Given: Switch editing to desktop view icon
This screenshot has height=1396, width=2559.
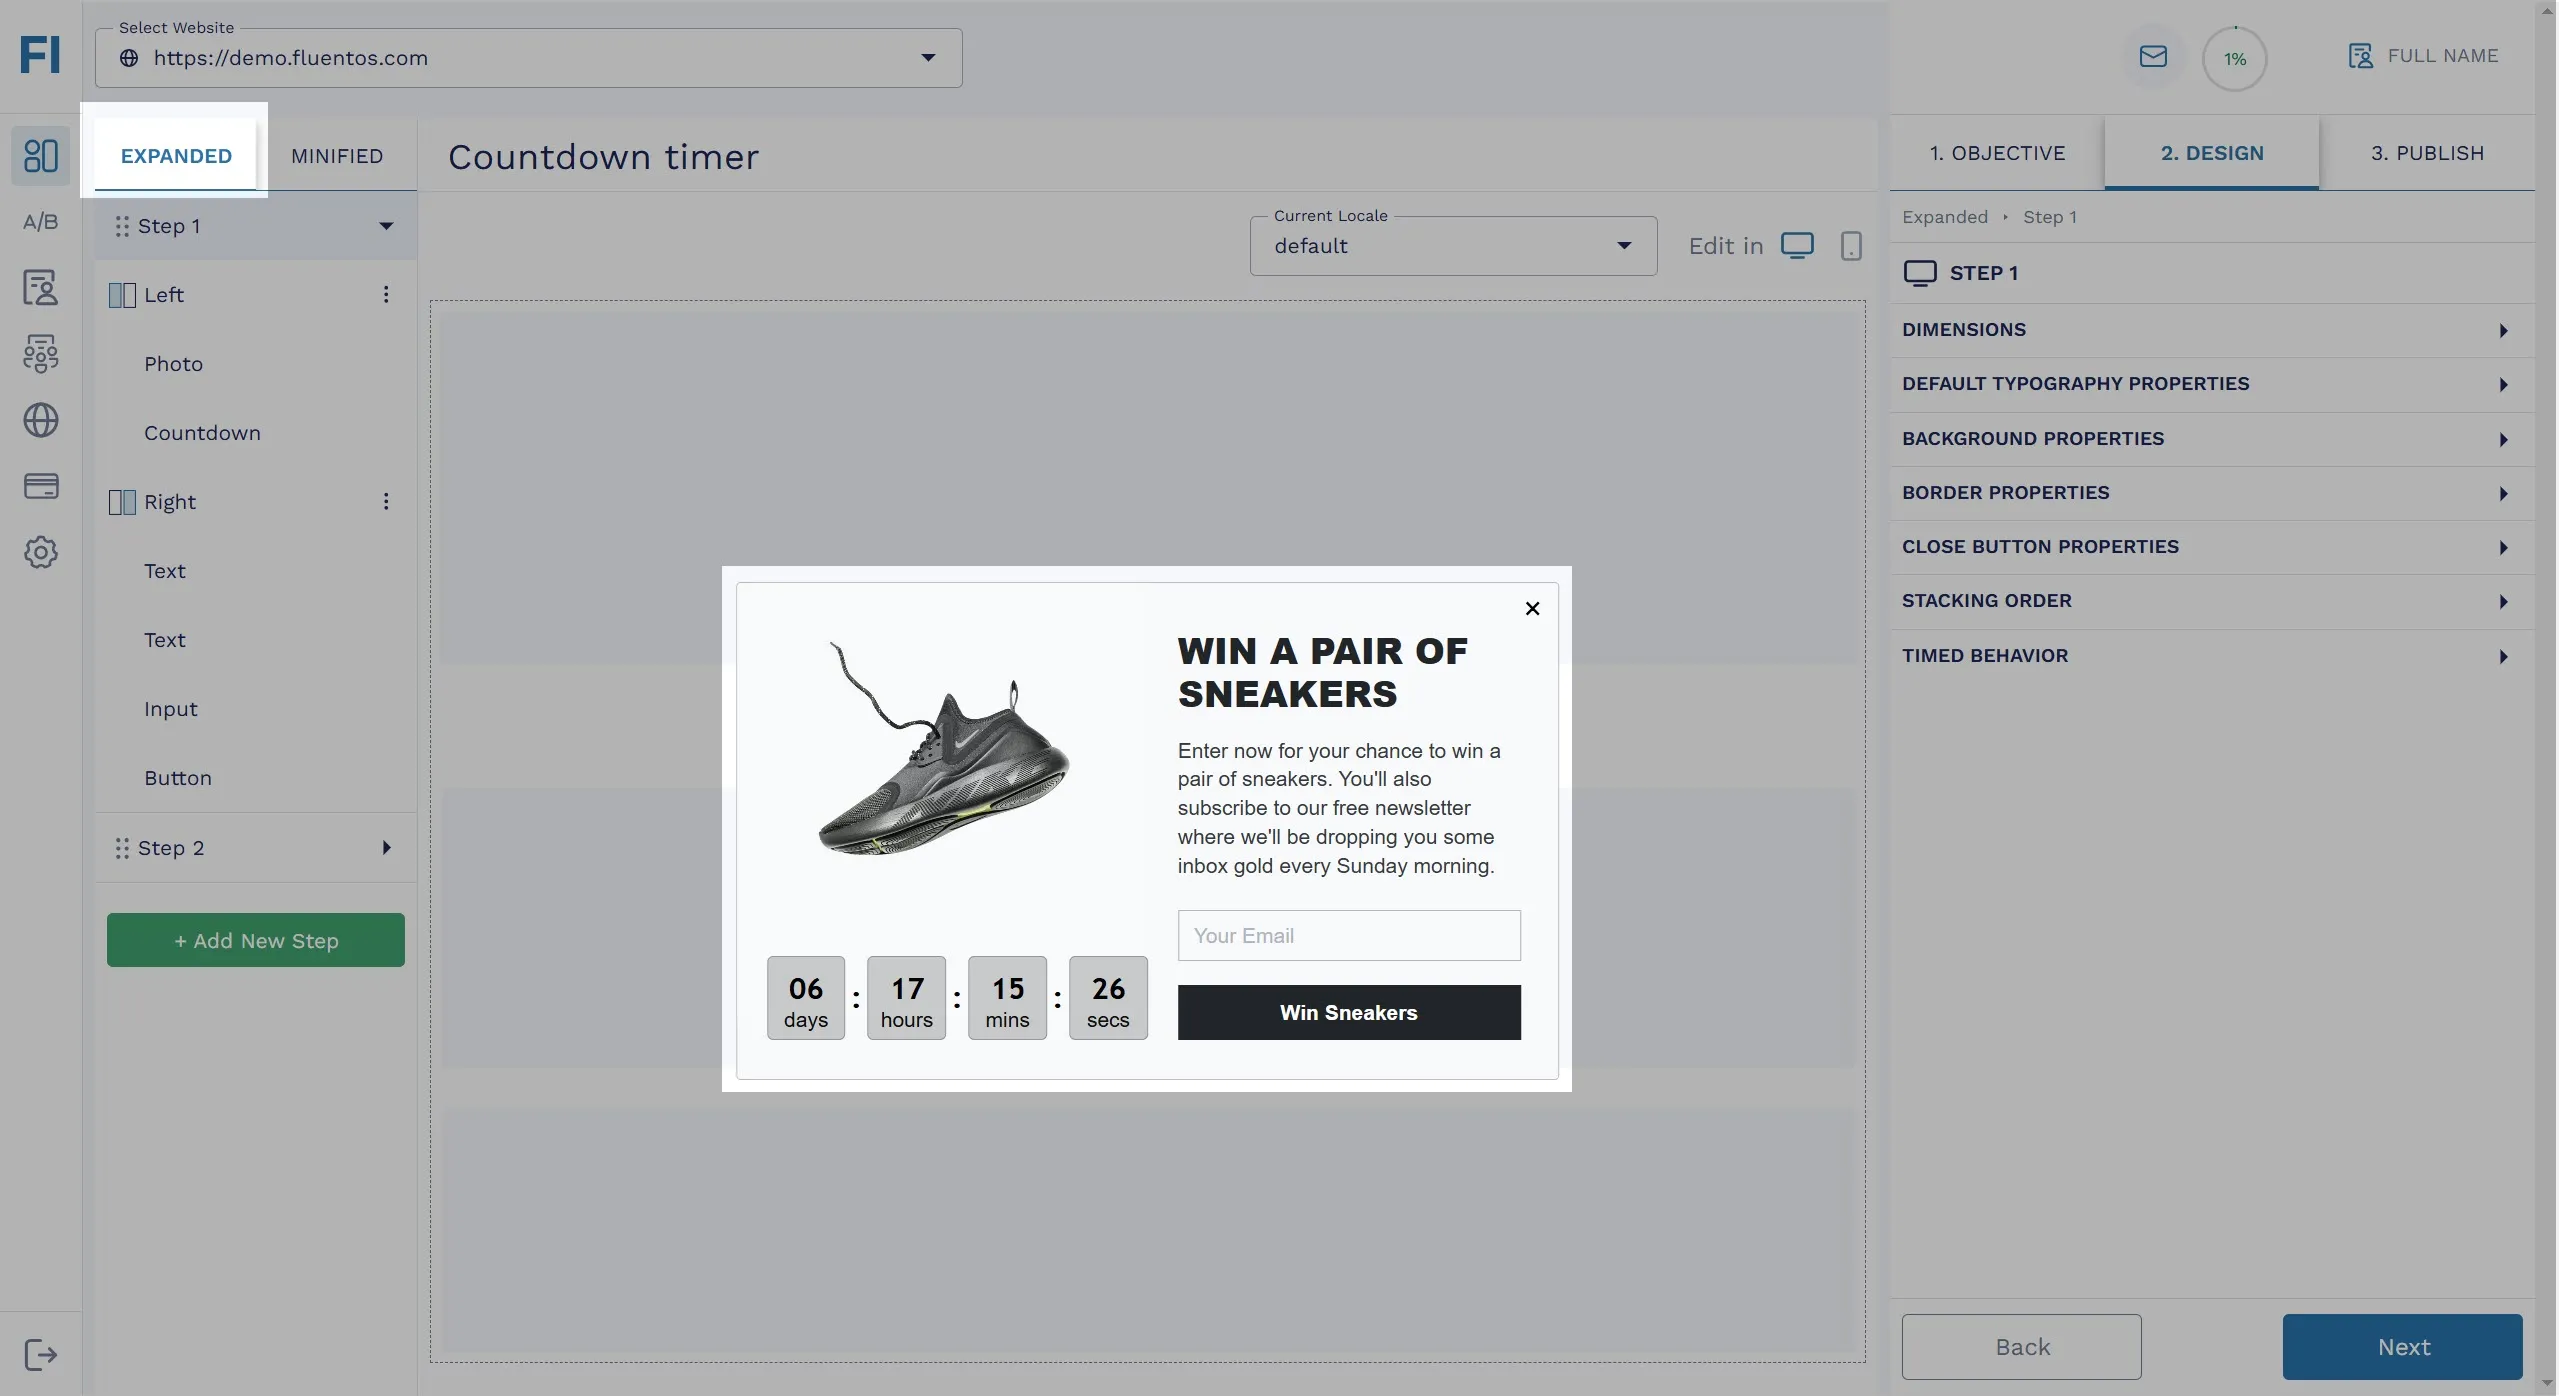Looking at the screenshot, I should (x=1797, y=246).
